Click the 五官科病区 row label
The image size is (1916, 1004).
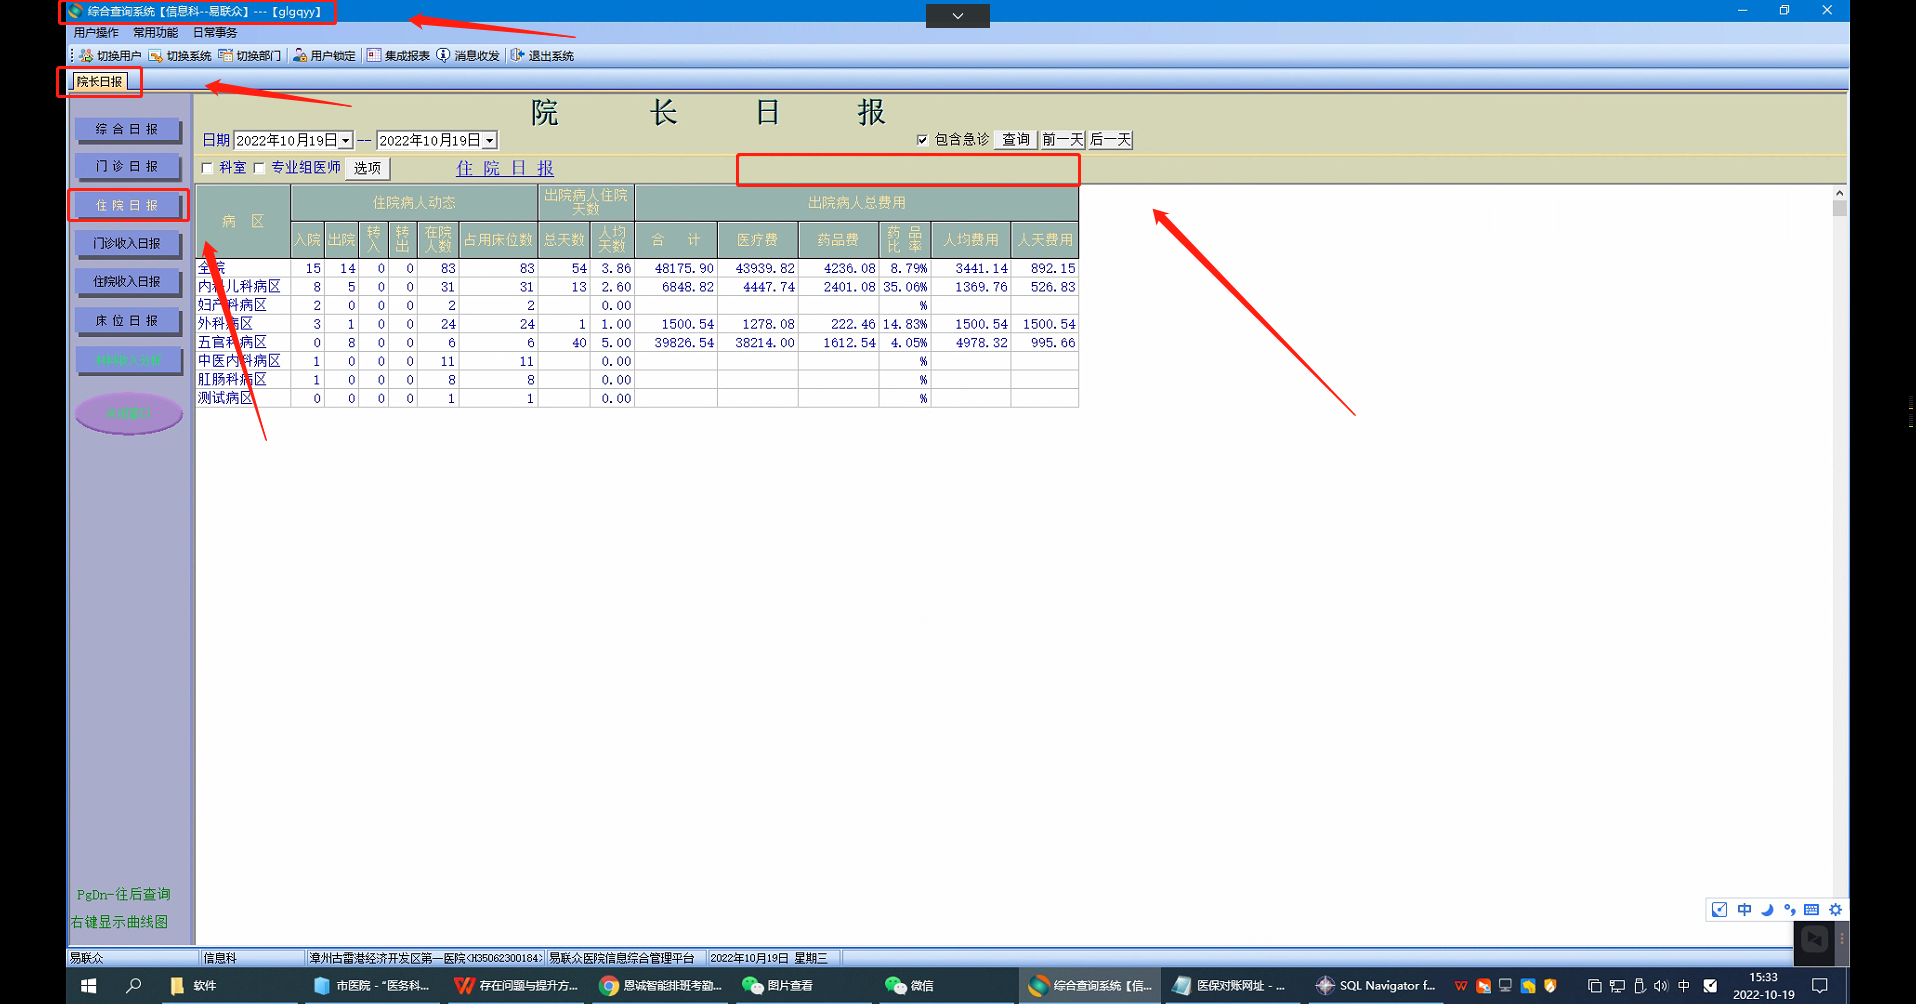click(x=232, y=342)
